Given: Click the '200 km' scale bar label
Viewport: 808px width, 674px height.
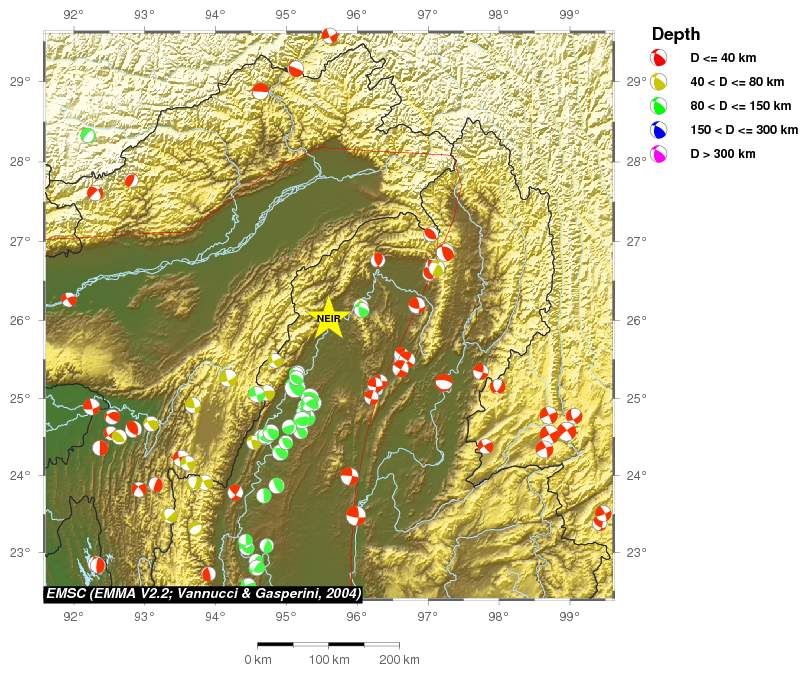Looking at the screenshot, I should (399, 660).
